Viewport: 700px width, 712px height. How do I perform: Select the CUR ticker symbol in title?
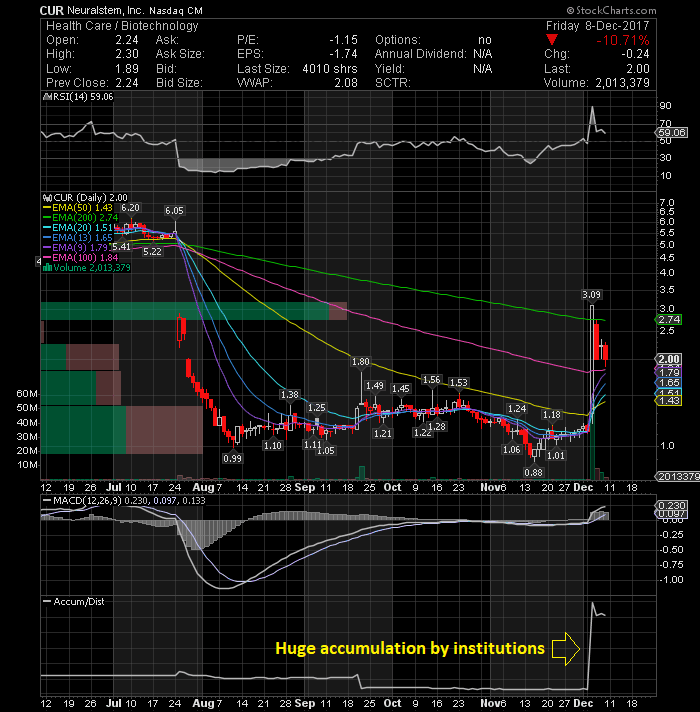point(52,10)
